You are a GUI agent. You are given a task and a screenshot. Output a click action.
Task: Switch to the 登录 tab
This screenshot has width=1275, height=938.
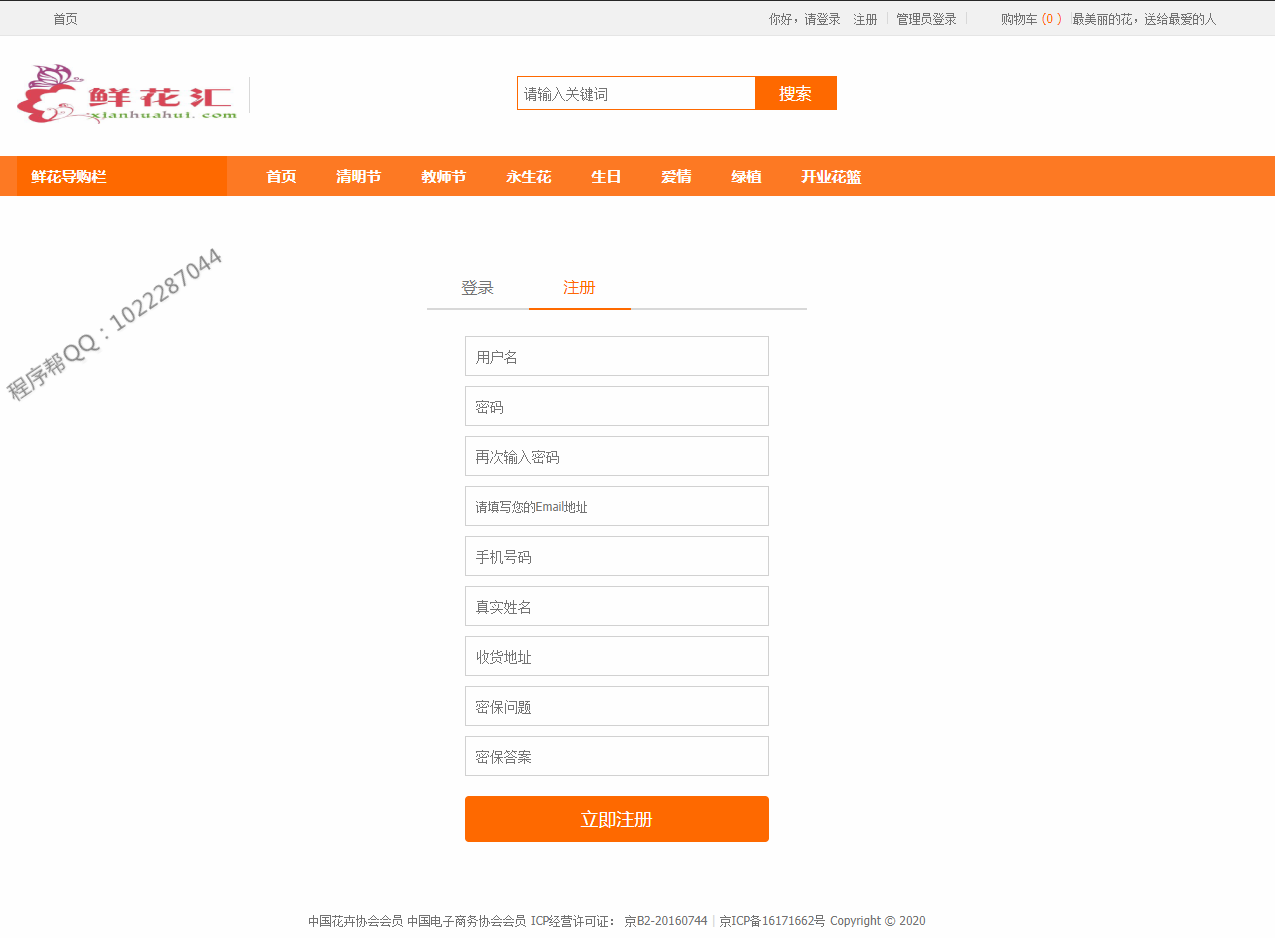(477, 288)
